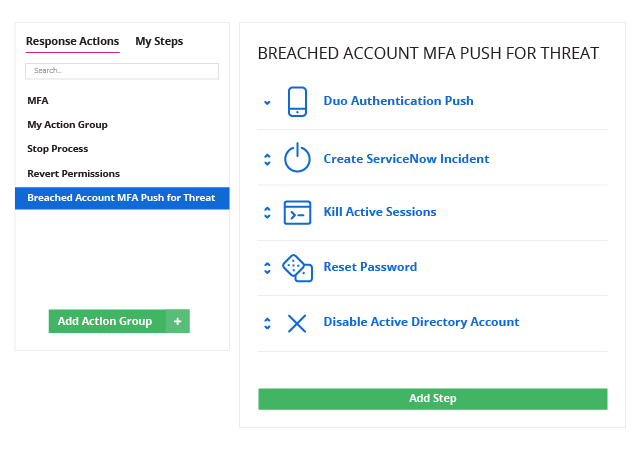641x451 pixels.
Task: Click the X icon for Disable Active Directory Account
Action: coord(297,323)
